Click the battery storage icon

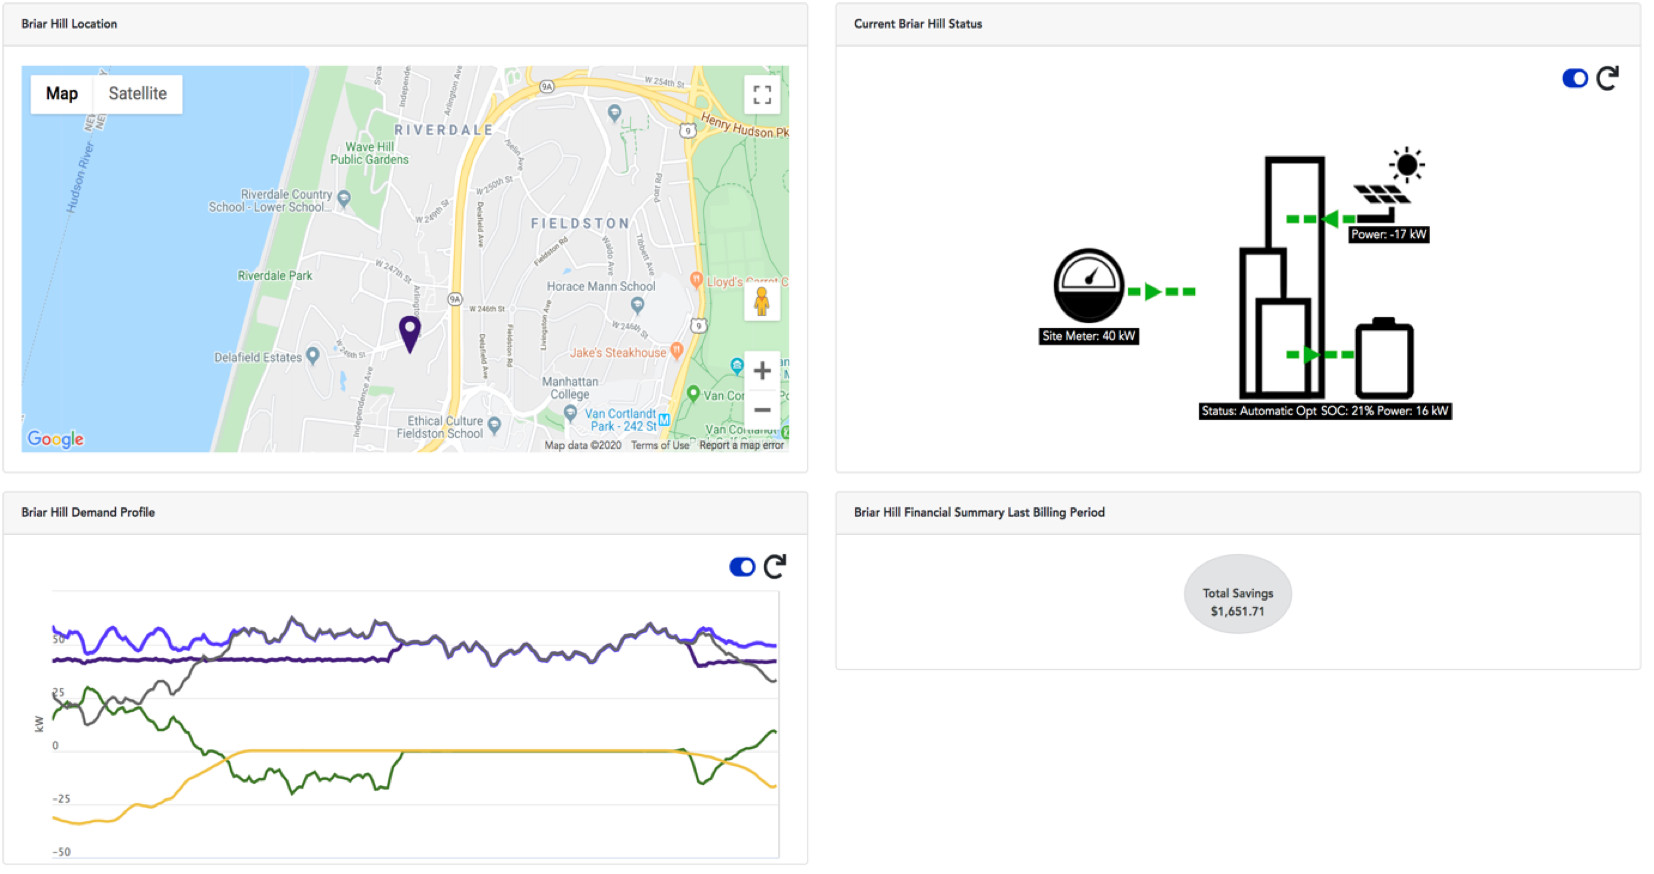click(1384, 358)
